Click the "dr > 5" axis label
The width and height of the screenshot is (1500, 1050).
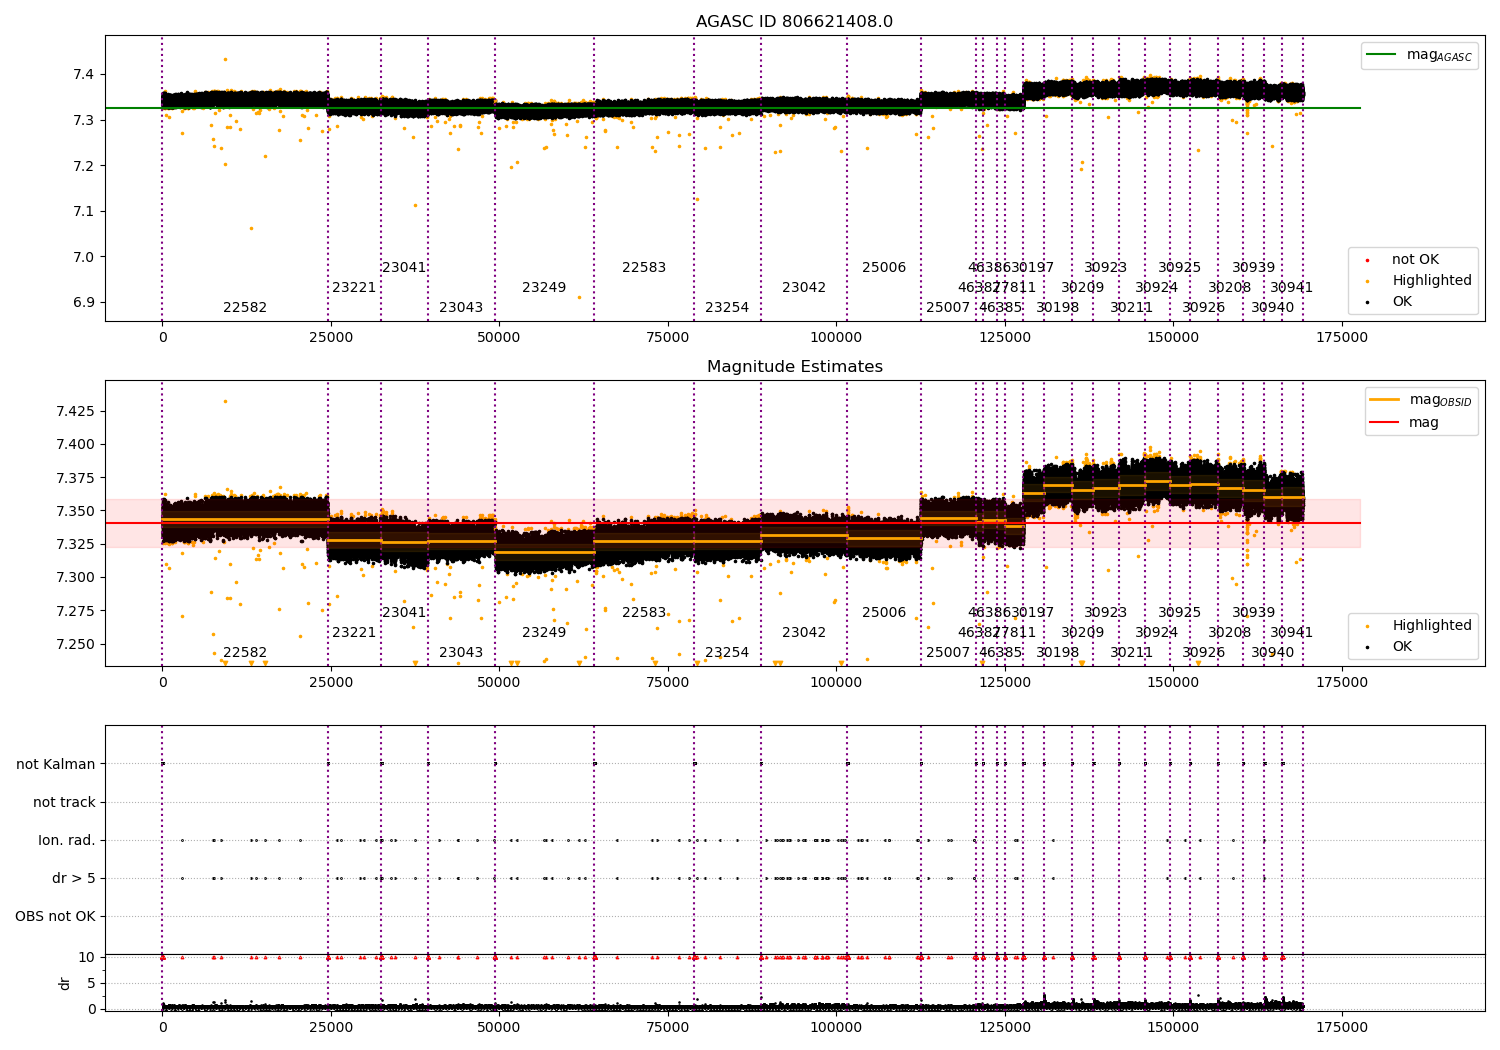74,878
